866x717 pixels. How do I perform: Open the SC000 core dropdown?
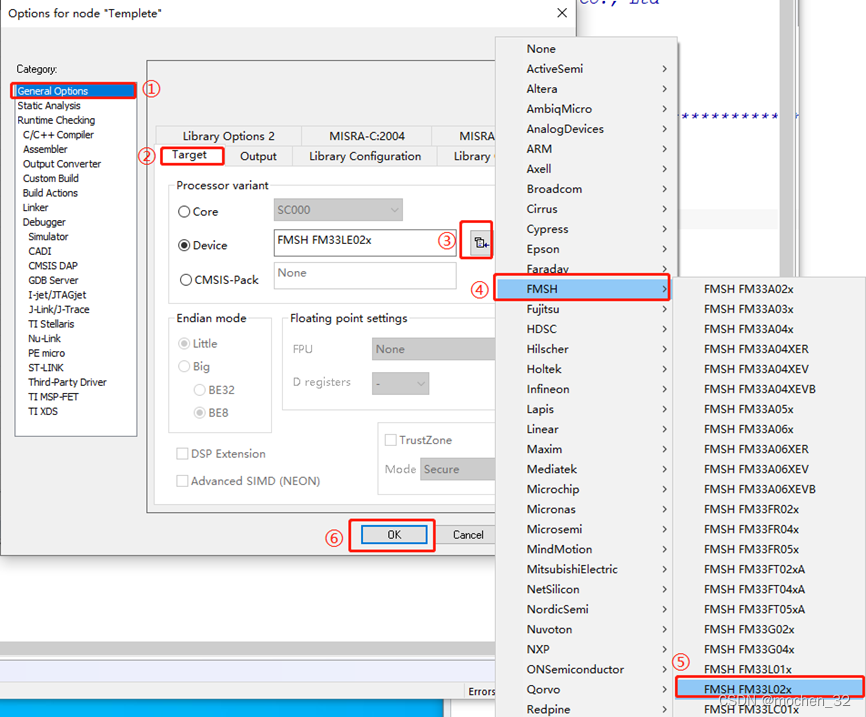338,210
